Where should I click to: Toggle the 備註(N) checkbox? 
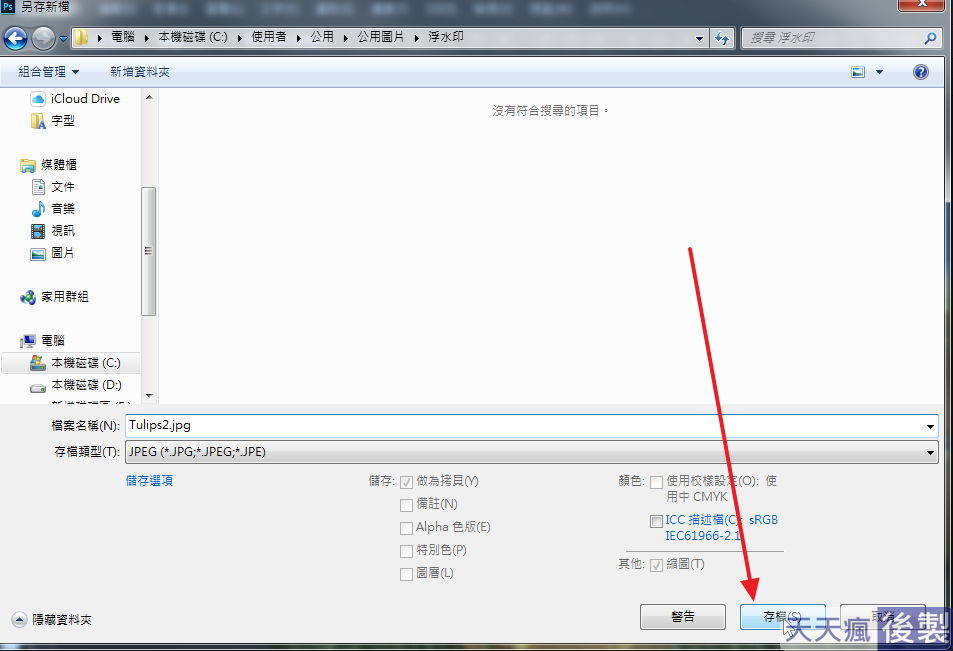[406, 505]
